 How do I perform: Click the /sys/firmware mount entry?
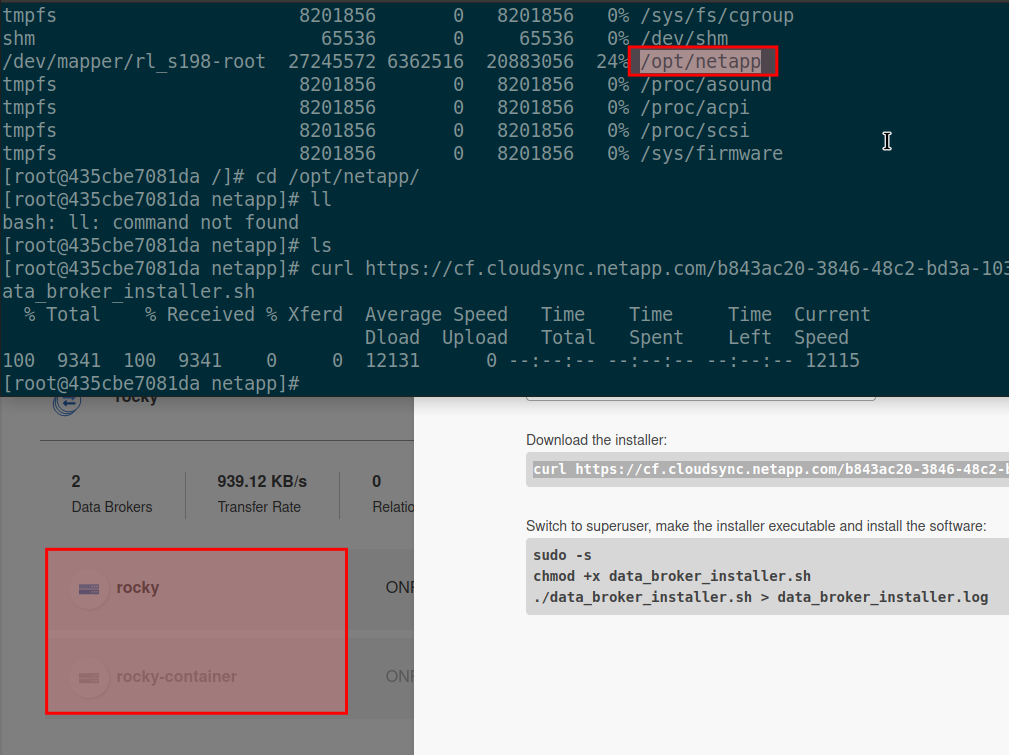click(x=711, y=154)
